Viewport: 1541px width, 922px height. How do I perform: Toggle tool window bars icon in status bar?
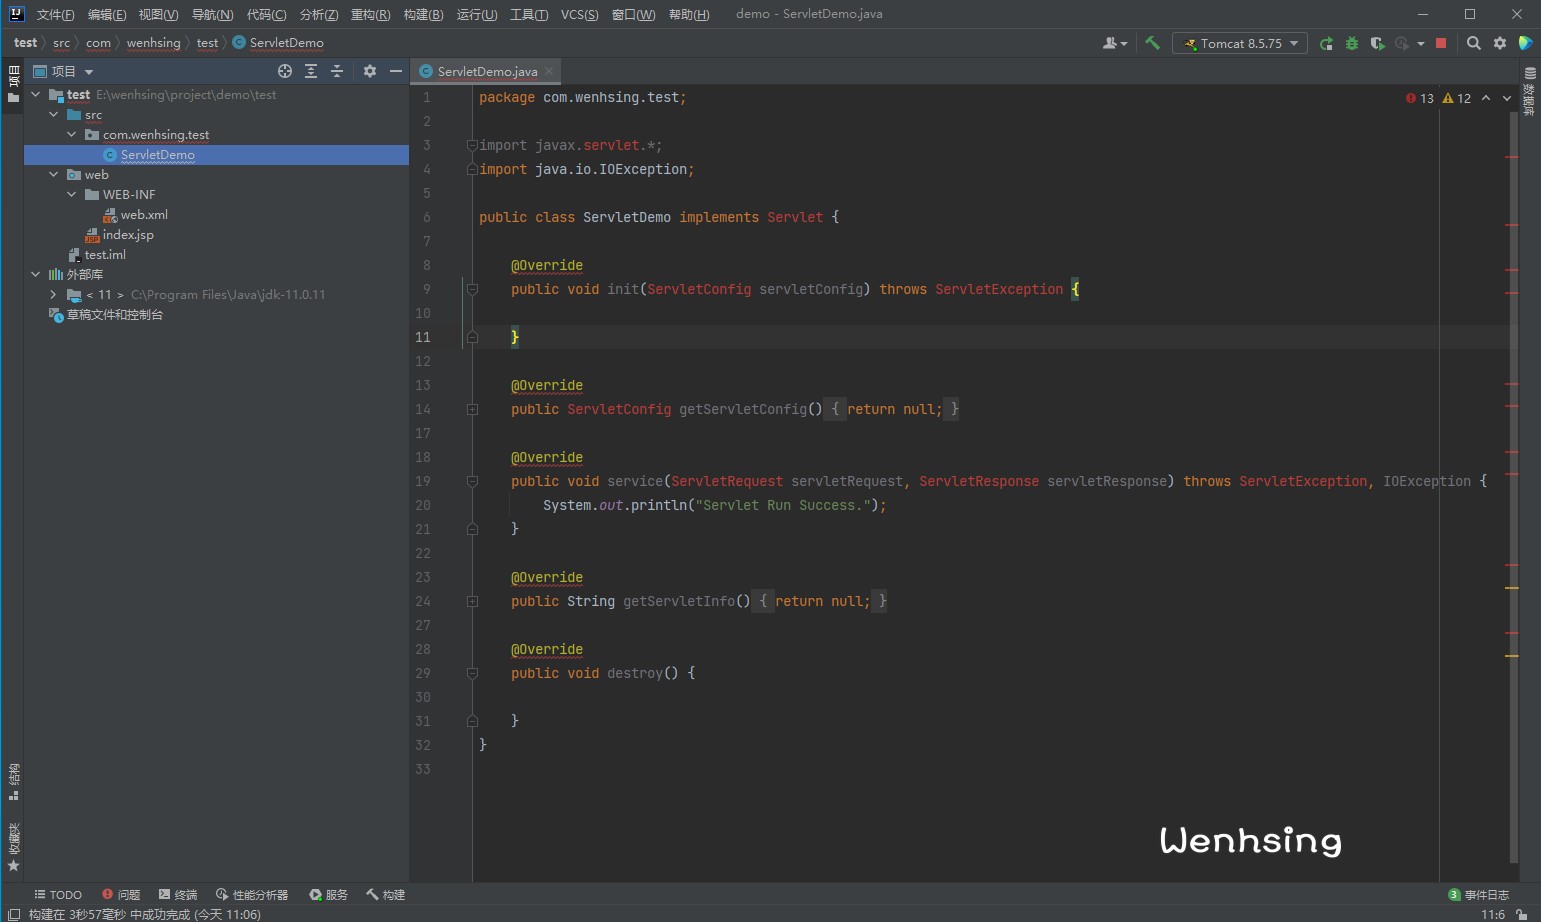(x=13, y=914)
